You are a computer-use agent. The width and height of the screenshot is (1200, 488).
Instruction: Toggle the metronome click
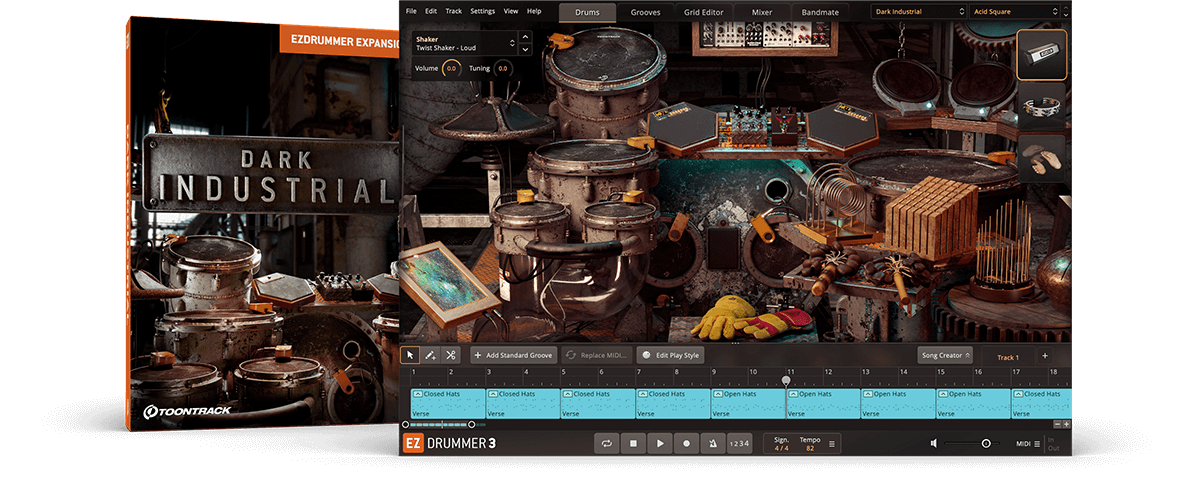(712, 443)
